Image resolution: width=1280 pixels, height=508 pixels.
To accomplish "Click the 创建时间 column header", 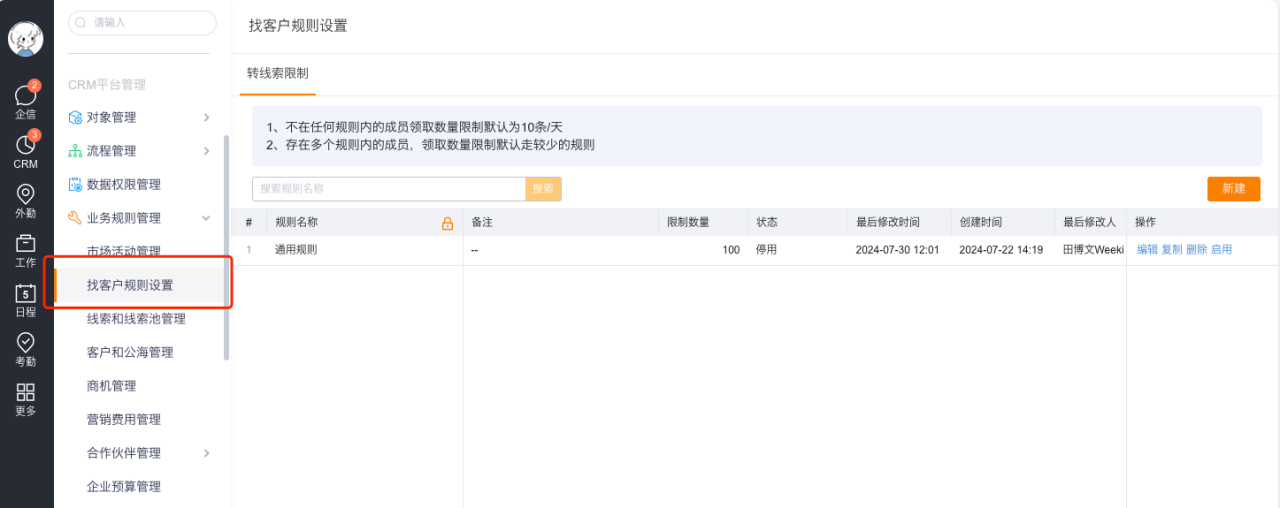I will 981,223.
